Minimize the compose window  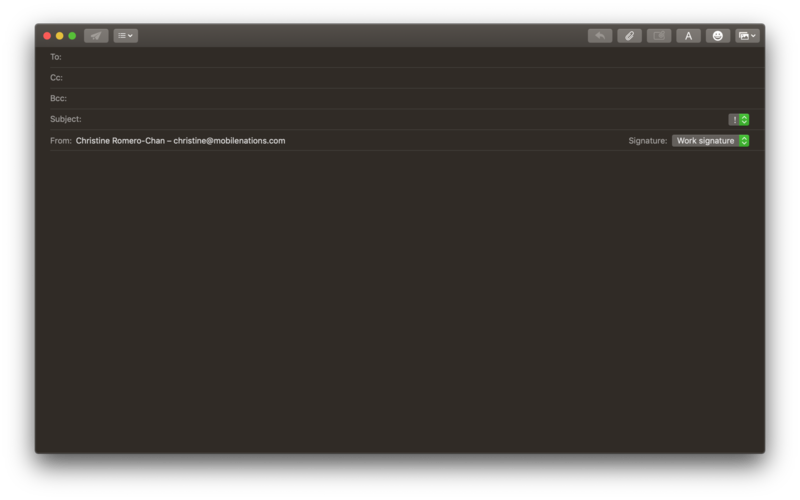point(60,36)
